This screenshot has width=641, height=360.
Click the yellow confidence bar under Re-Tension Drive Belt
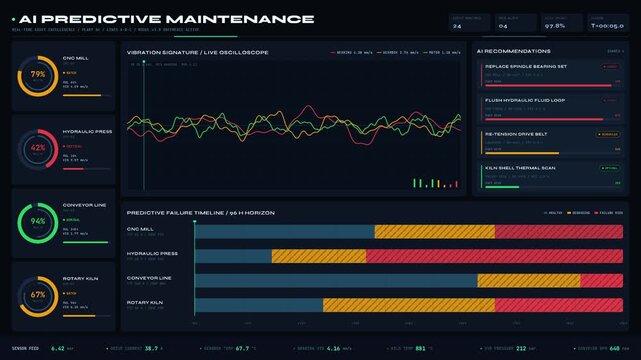click(522, 153)
